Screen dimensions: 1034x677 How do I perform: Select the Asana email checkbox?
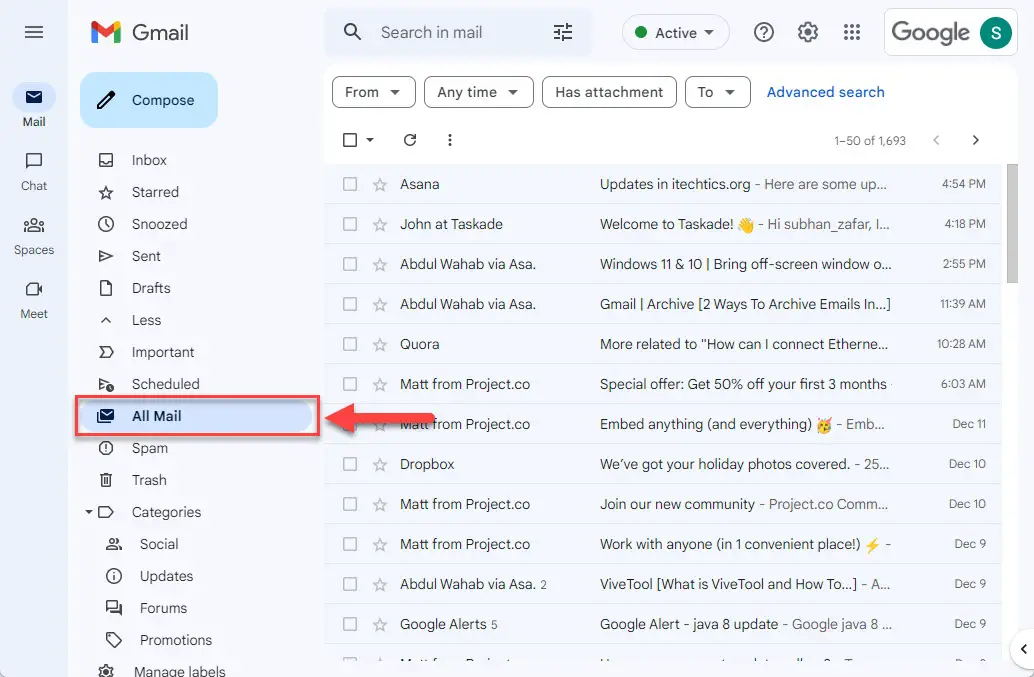point(350,184)
